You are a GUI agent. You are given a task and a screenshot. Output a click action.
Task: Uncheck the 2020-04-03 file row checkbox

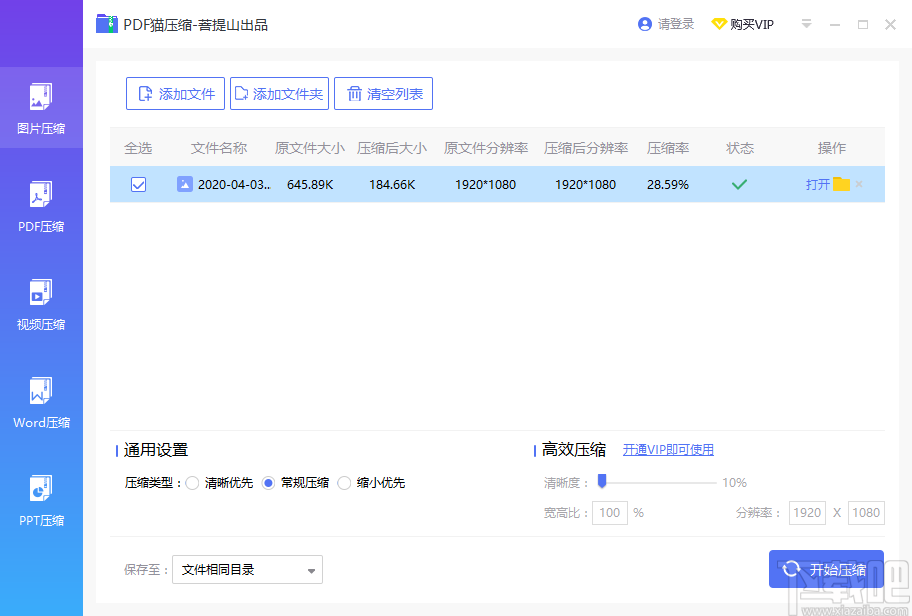[138, 184]
